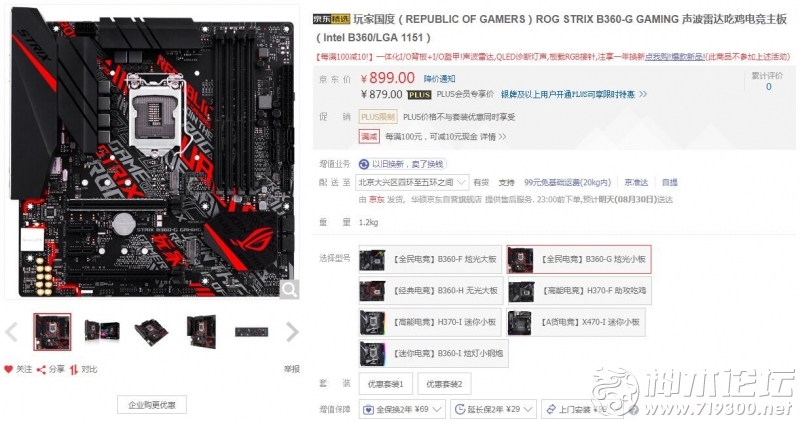Viewport: 800px width, 421px height.
Task: Click the heart 关注 follow icon
Action: 8,369
